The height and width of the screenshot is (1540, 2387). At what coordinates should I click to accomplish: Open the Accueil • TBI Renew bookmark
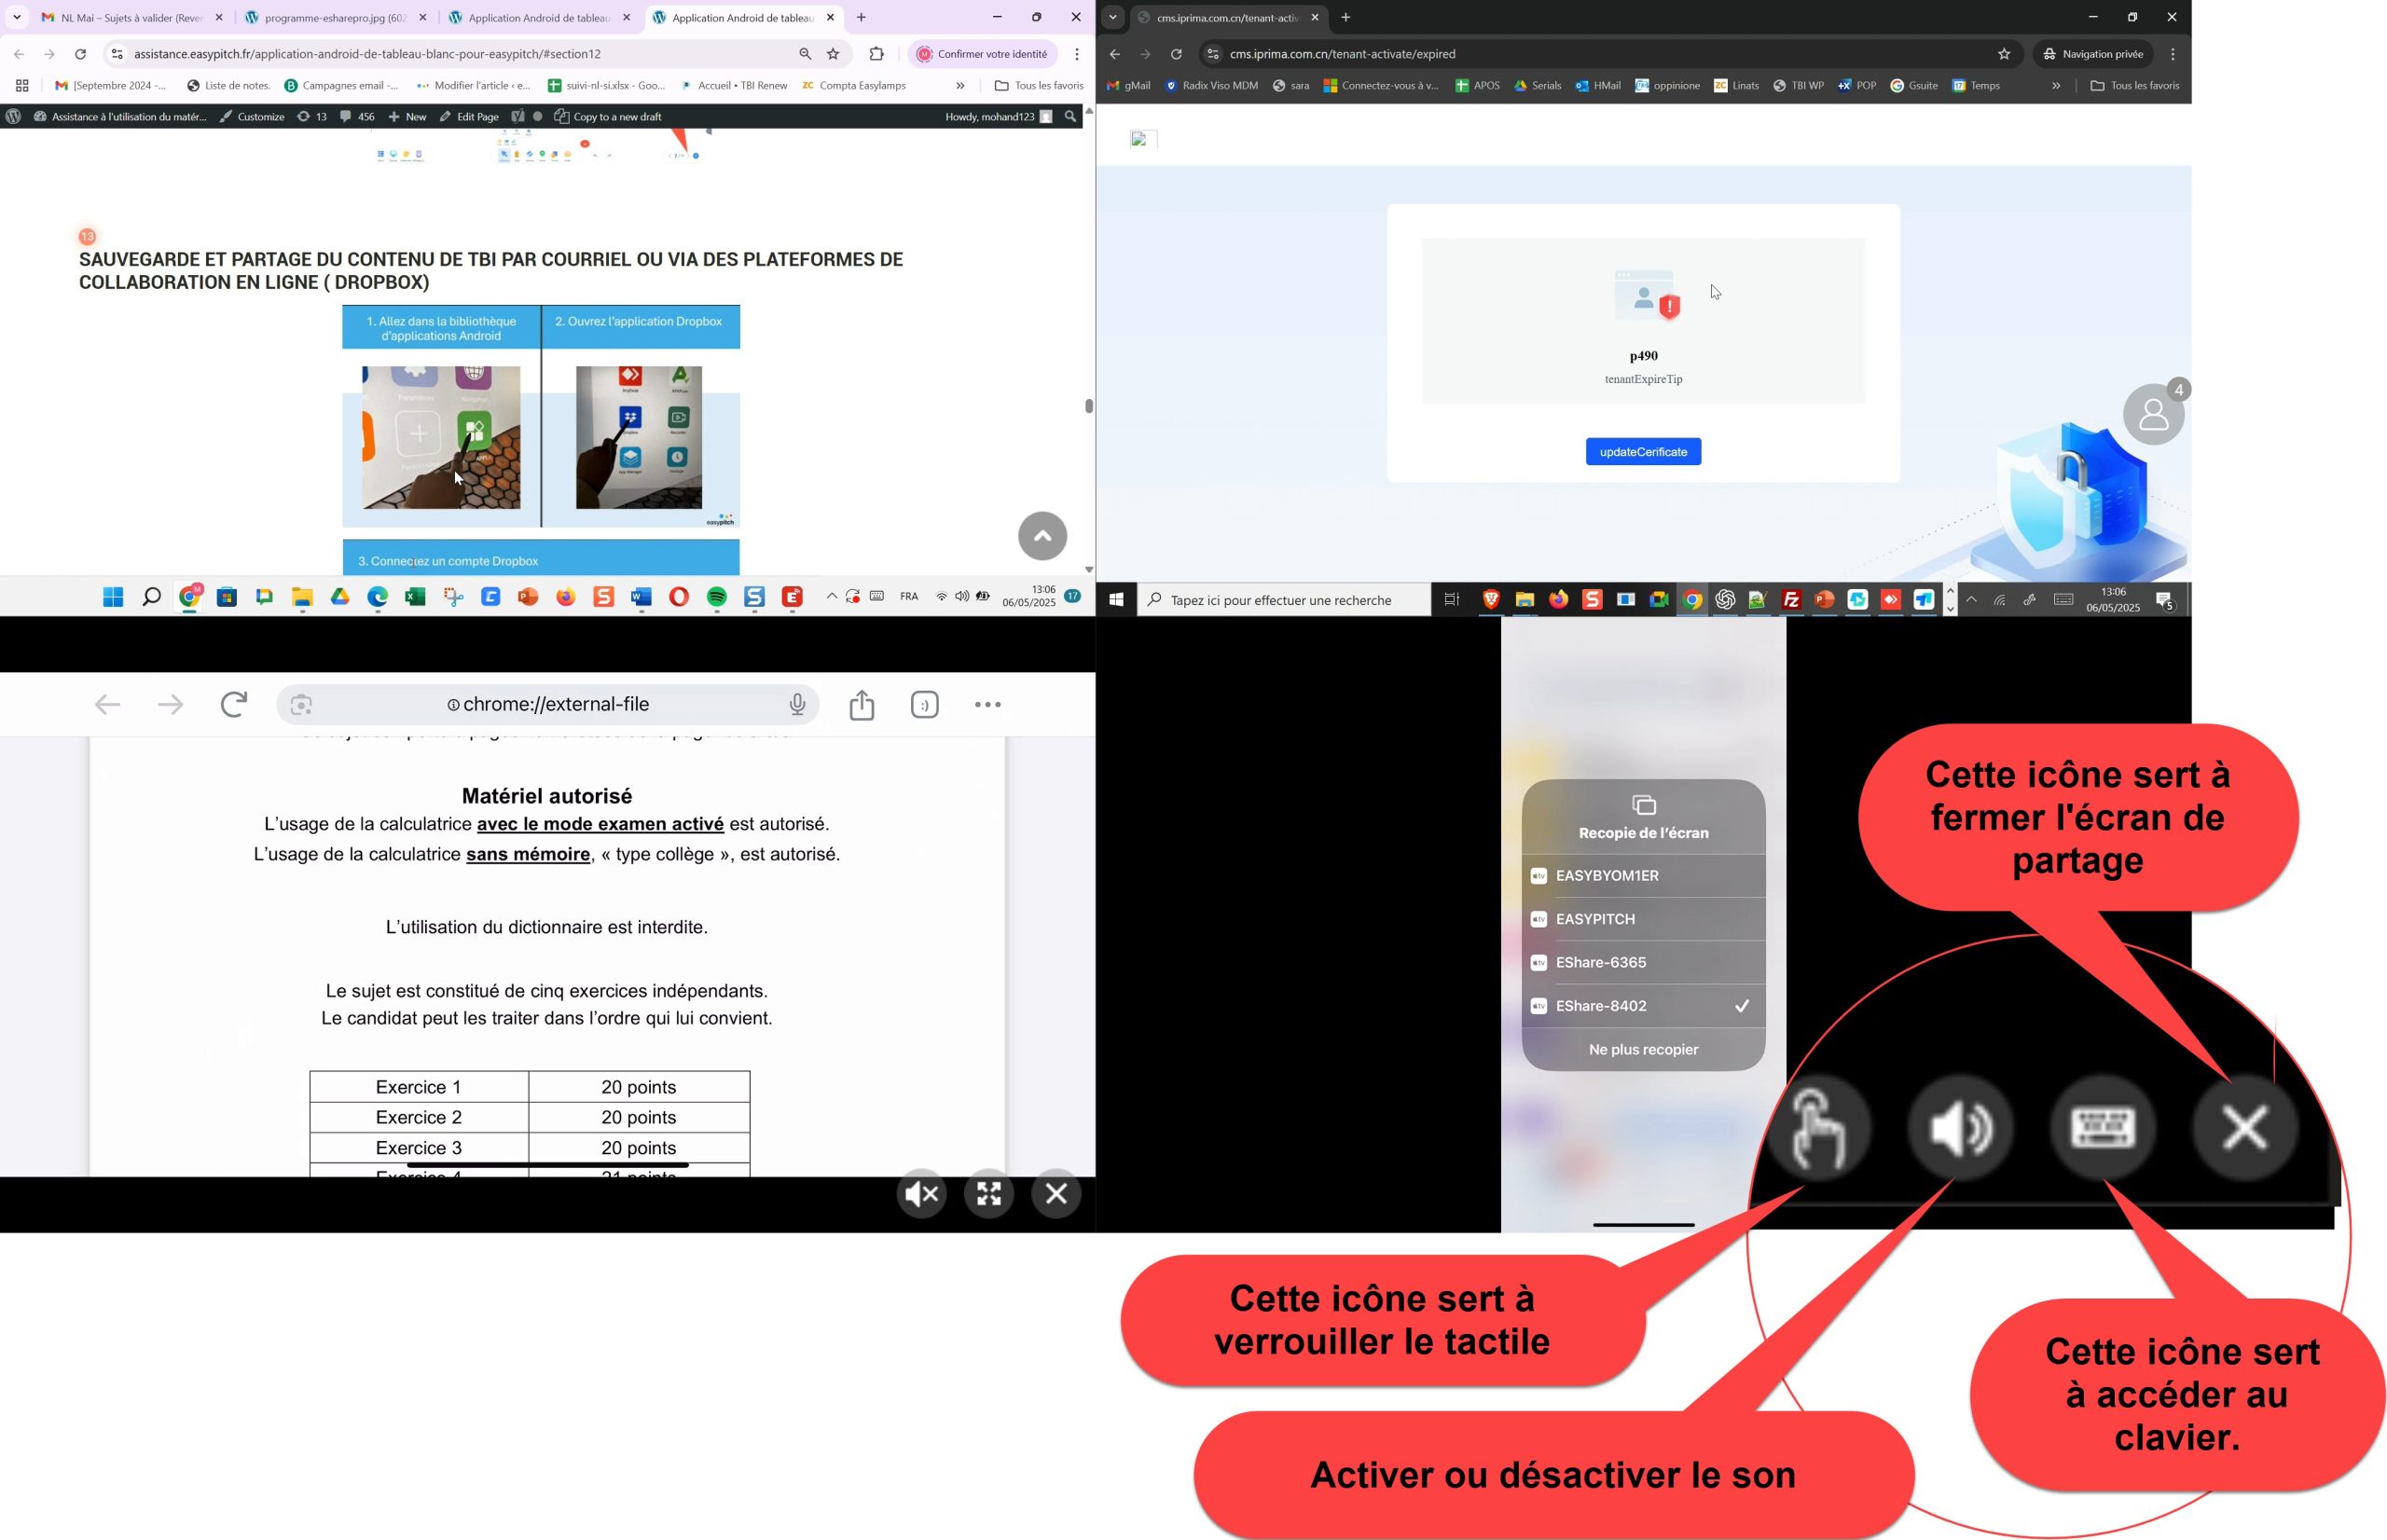pos(733,86)
